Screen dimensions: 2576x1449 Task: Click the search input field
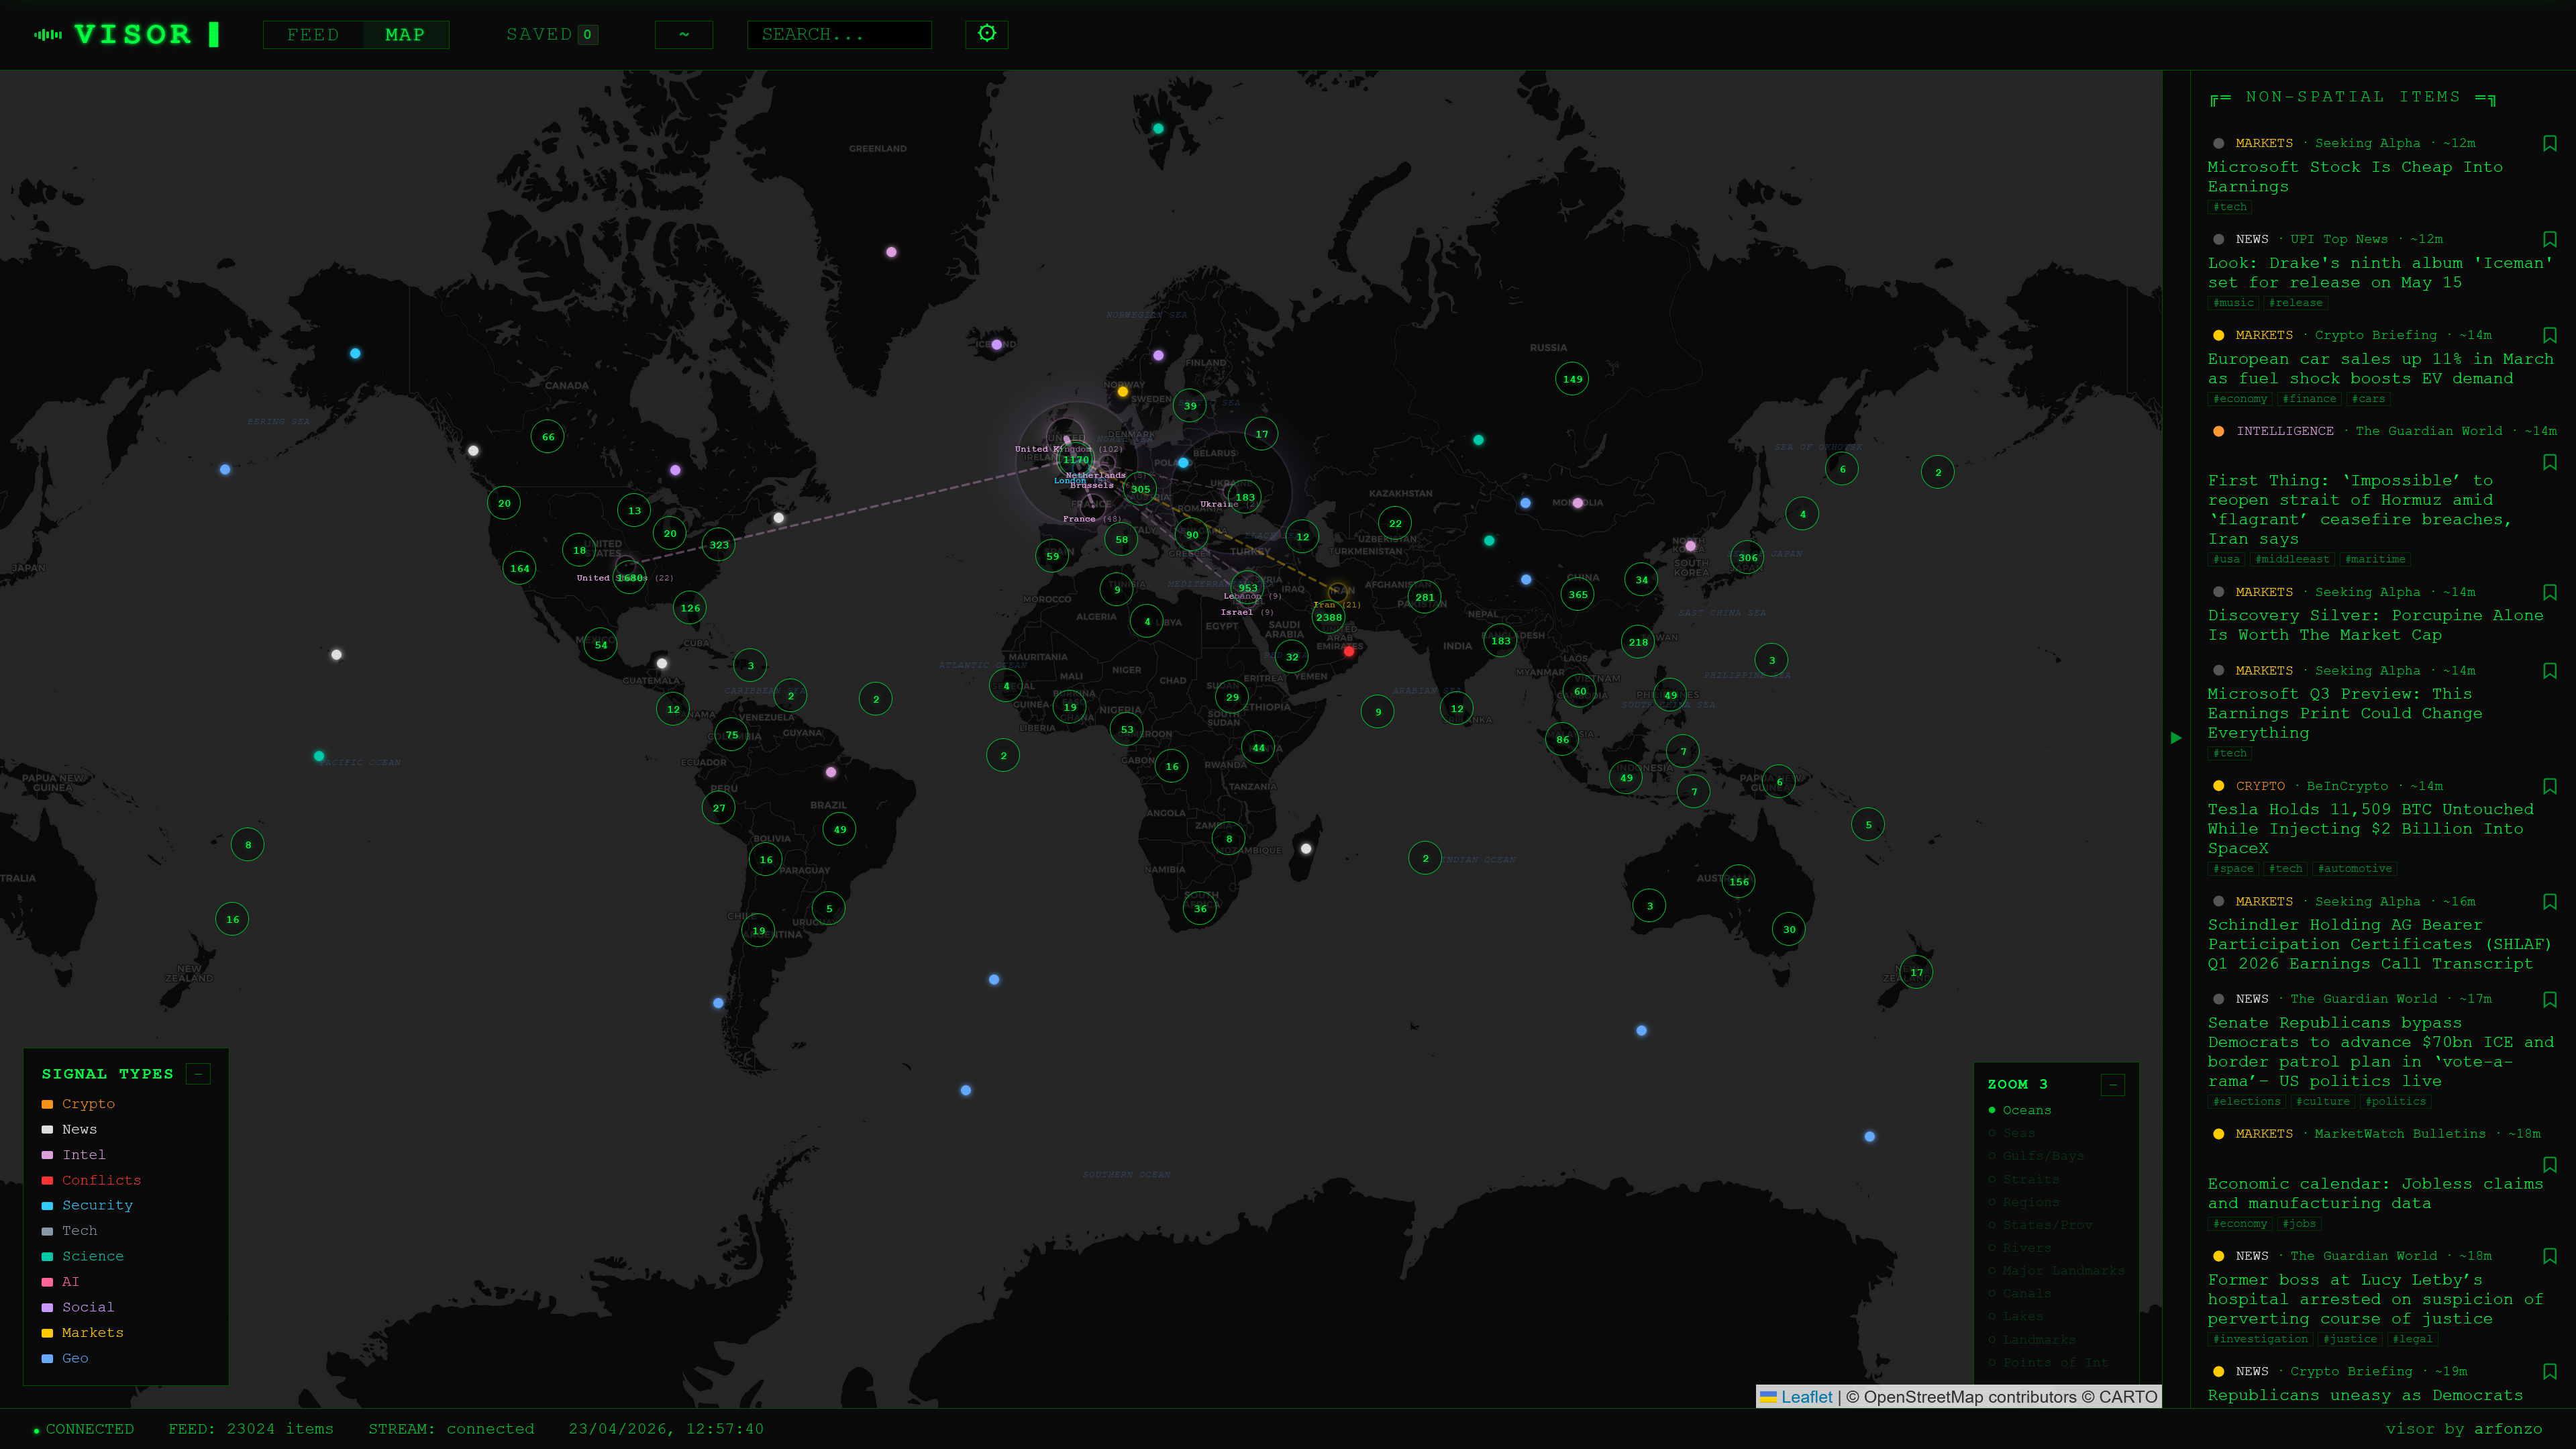click(x=838, y=35)
